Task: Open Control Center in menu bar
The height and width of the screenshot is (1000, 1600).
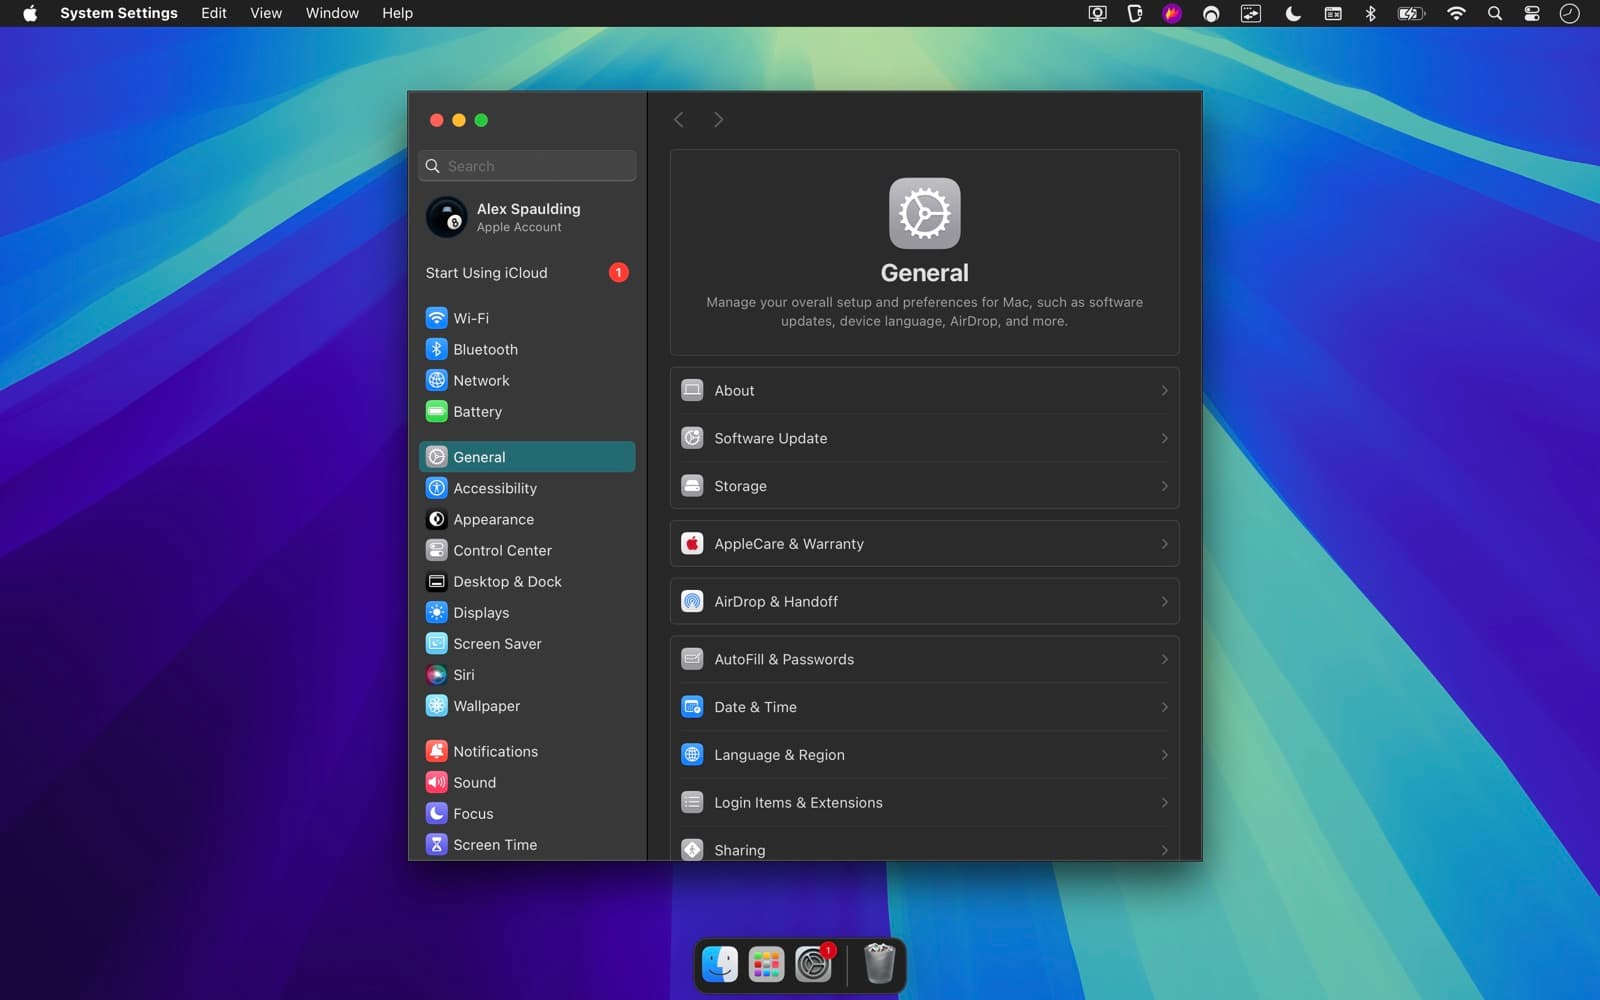Action: click(1531, 13)
